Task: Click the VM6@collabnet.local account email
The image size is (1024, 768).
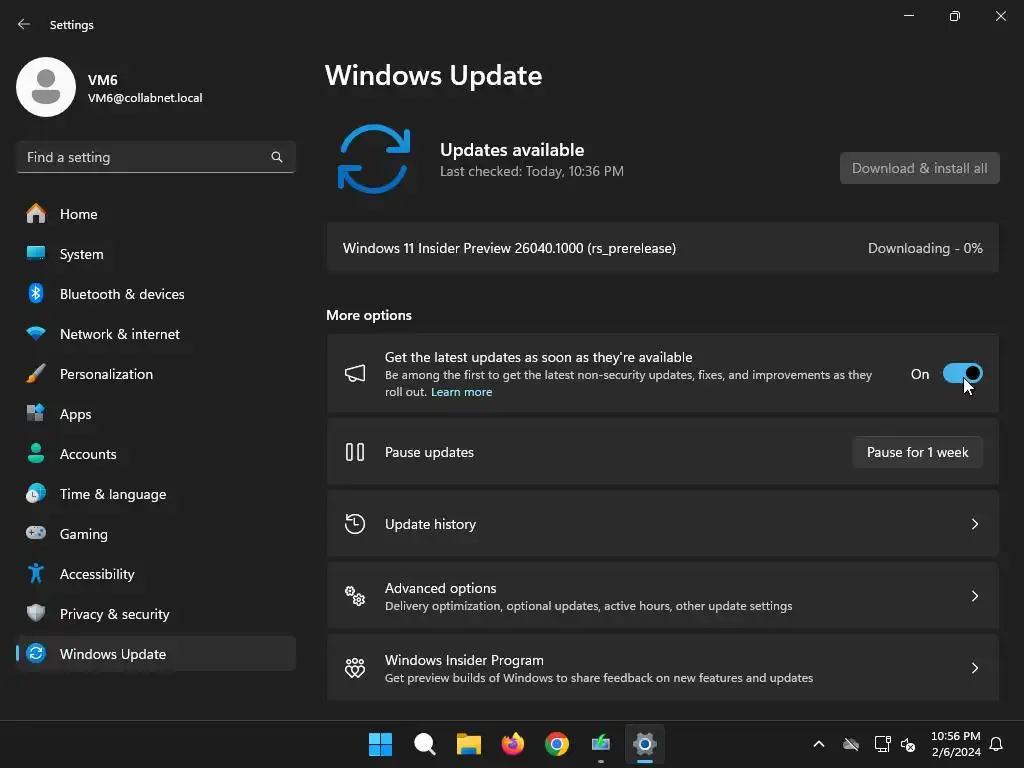Action: (145, 98)
